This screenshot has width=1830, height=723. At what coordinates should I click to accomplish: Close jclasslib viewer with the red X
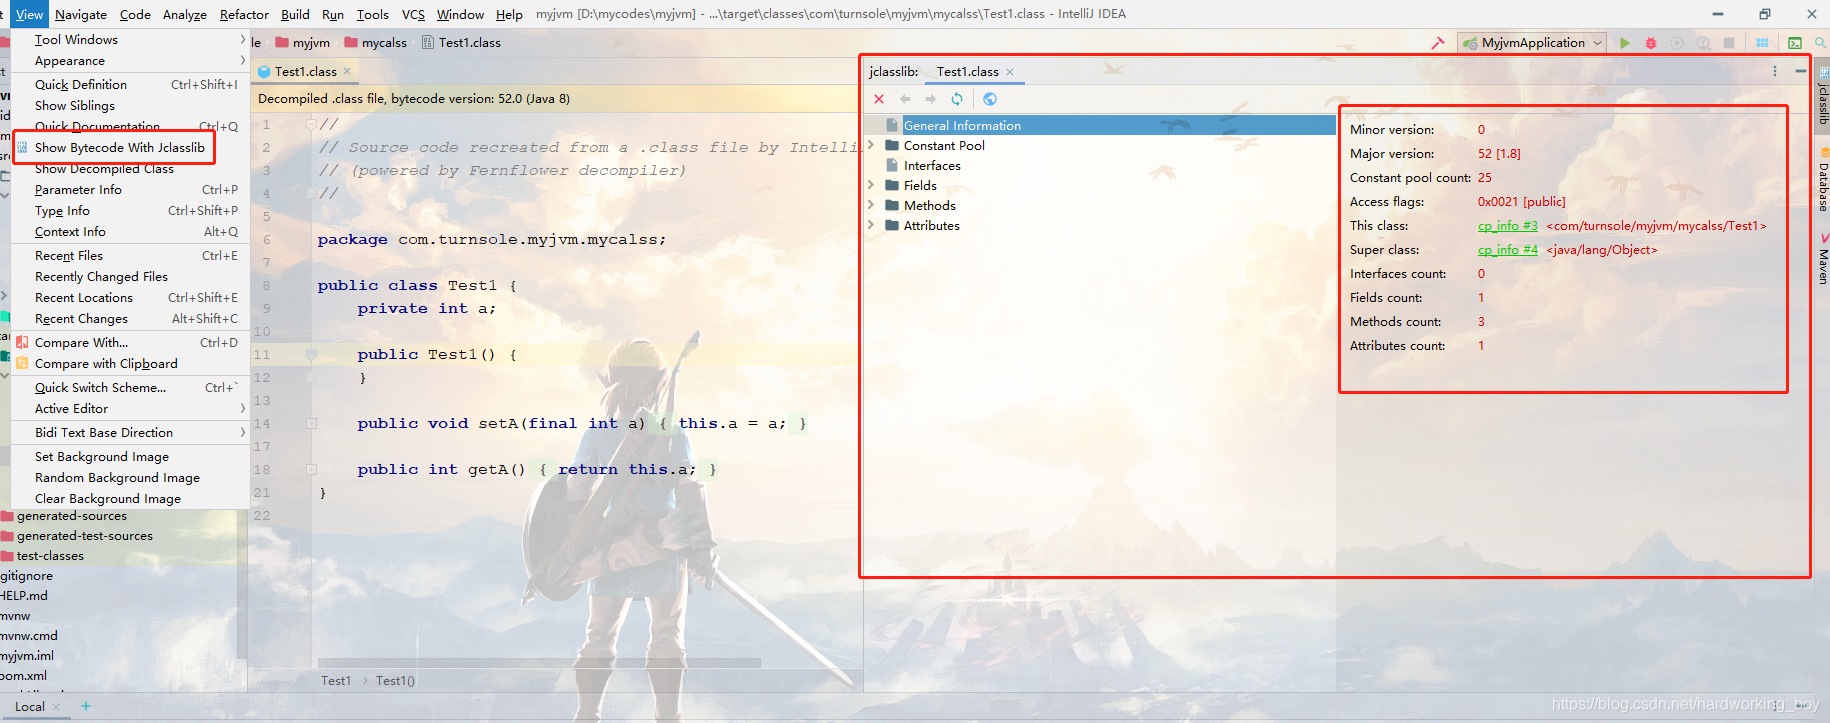tap(879, 99)
